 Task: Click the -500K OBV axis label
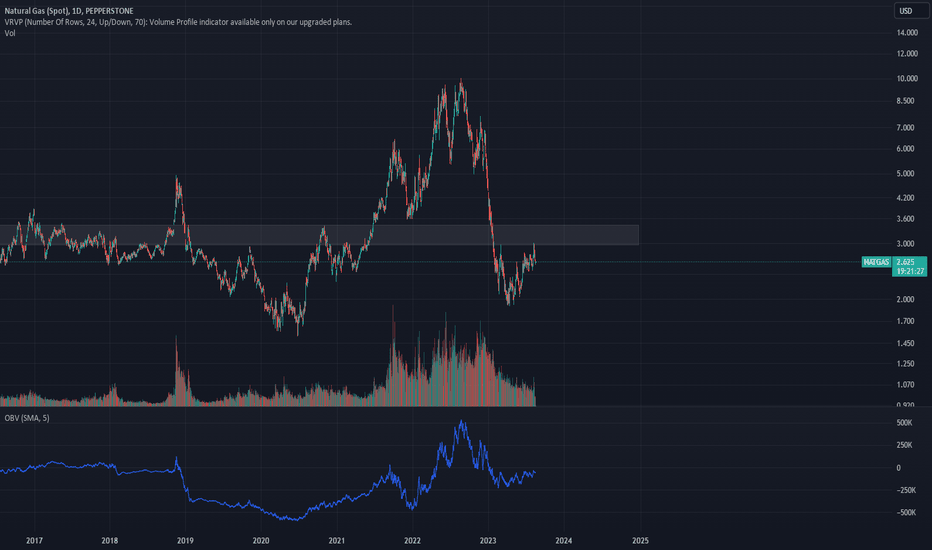pos(906,513)
